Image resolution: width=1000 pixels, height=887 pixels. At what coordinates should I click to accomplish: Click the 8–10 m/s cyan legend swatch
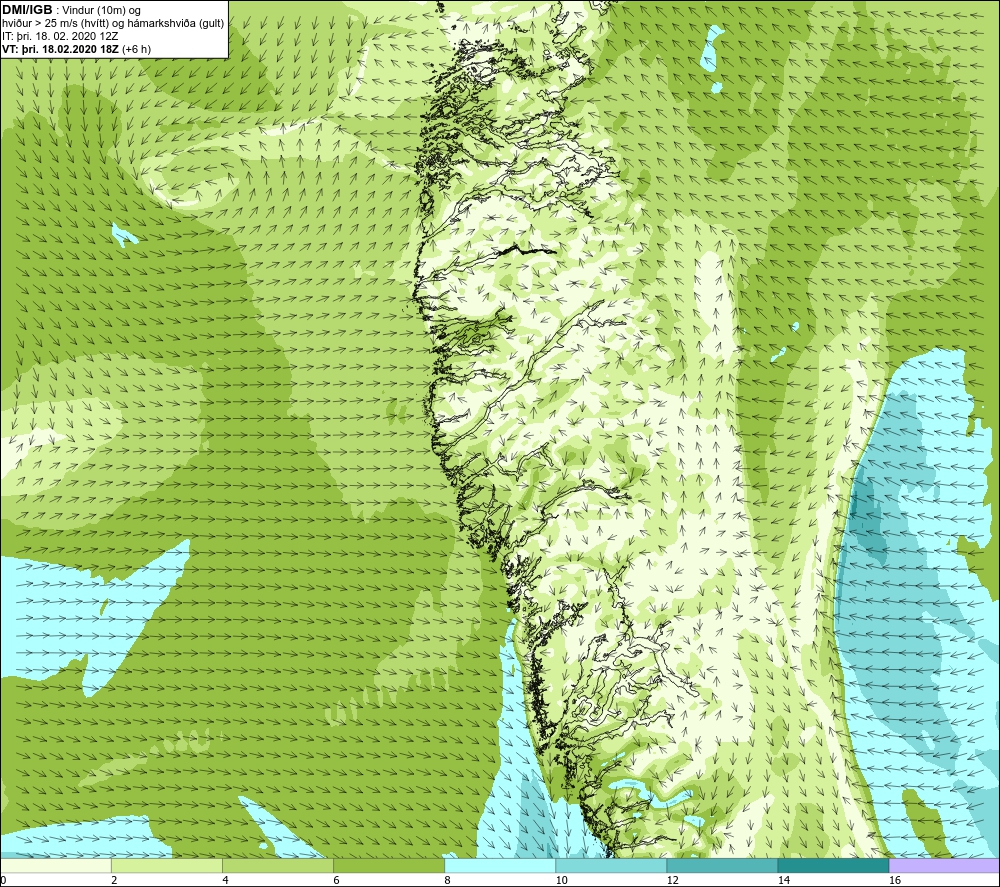pos(500,866)
